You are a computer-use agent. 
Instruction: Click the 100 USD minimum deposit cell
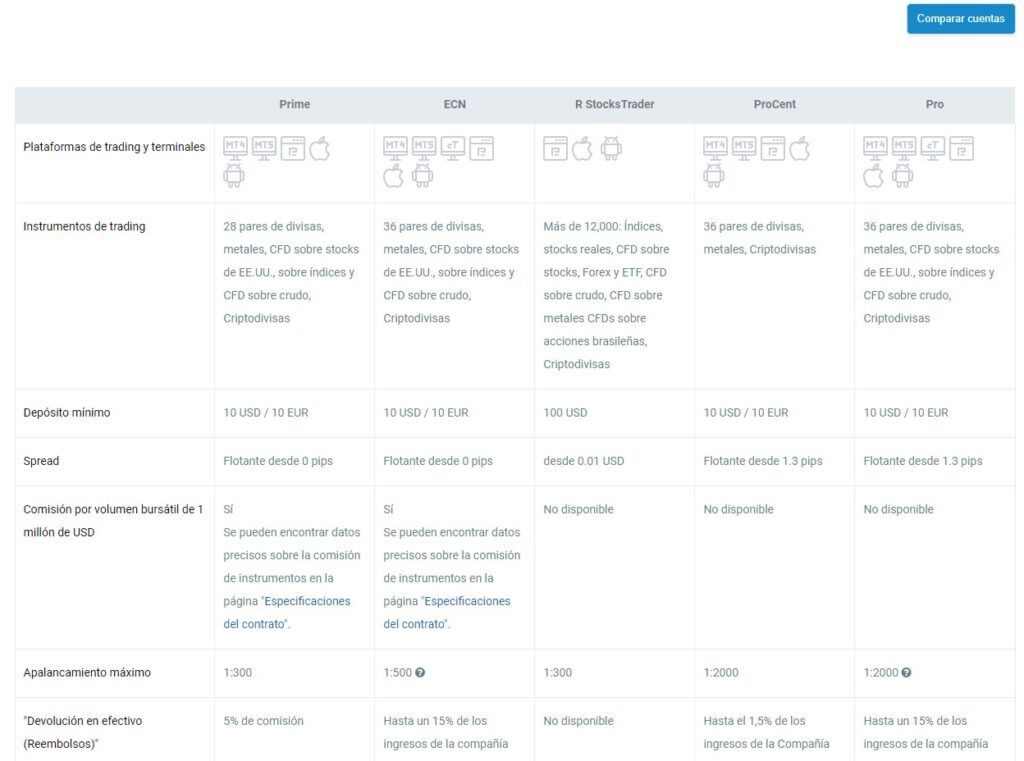566,413
